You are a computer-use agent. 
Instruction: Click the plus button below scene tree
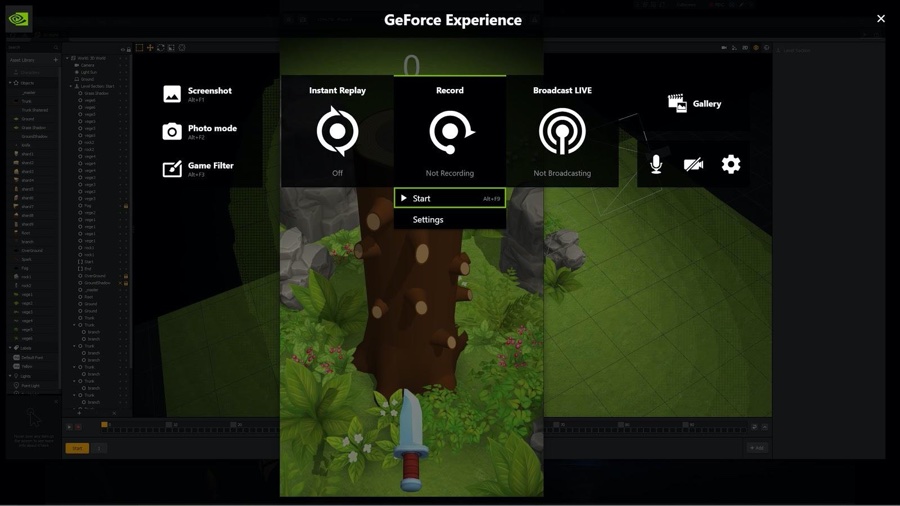tap(79, 413)
